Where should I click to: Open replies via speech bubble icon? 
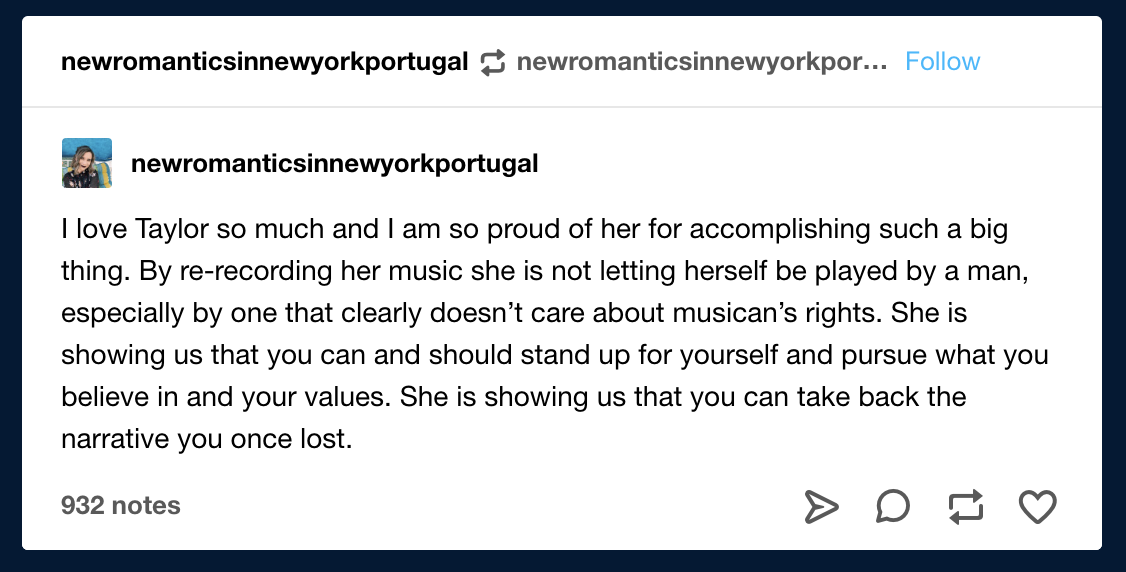tap(893, 507)
